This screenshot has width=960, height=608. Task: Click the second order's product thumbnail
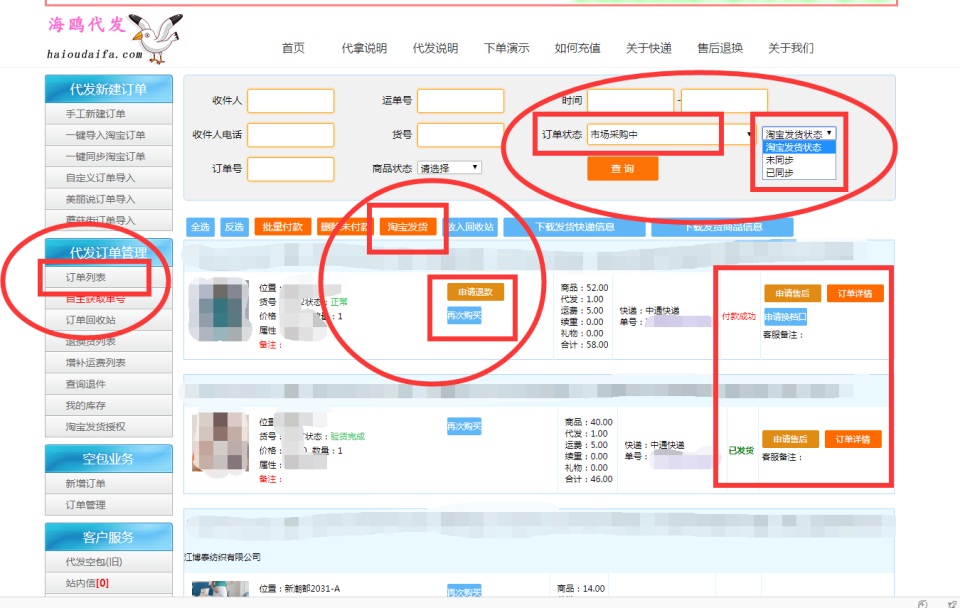pyautogui.click(x=220, y=438)
